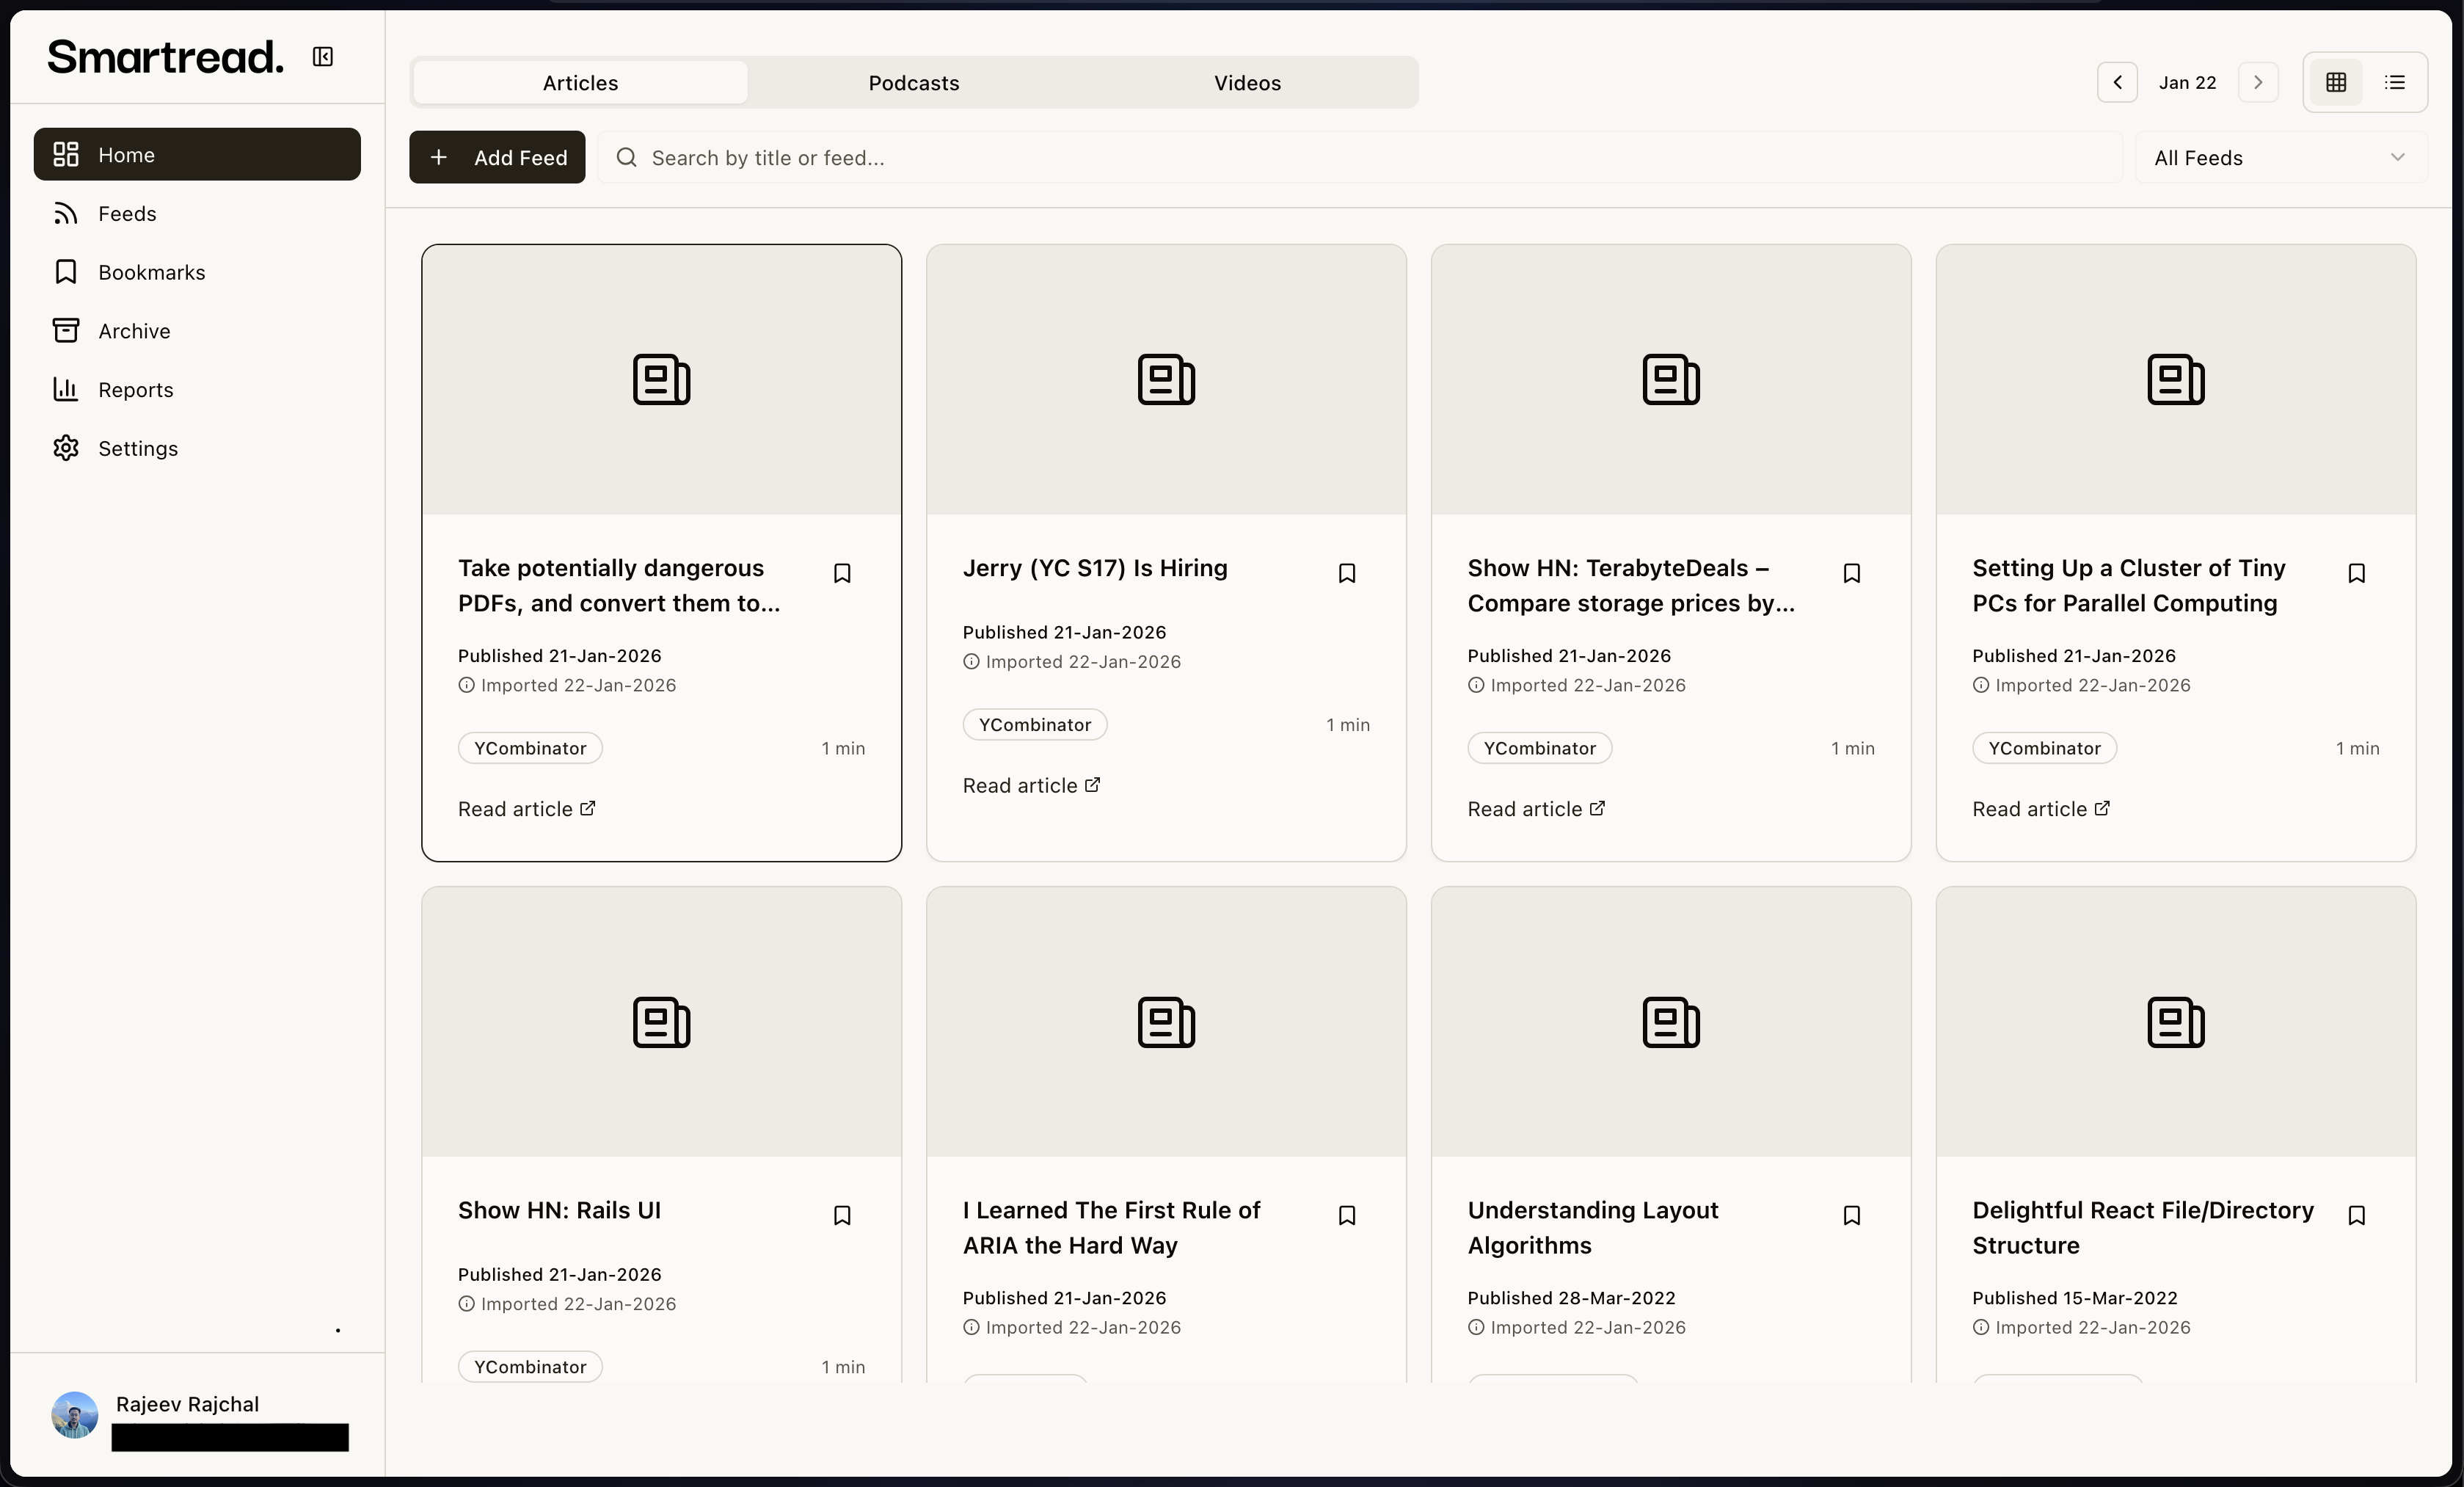Viewport: 2464px width, 1487px height.
Task: Bookmark the Jerry (YC S17) Is Hiring article
Action: point(1346,574)
